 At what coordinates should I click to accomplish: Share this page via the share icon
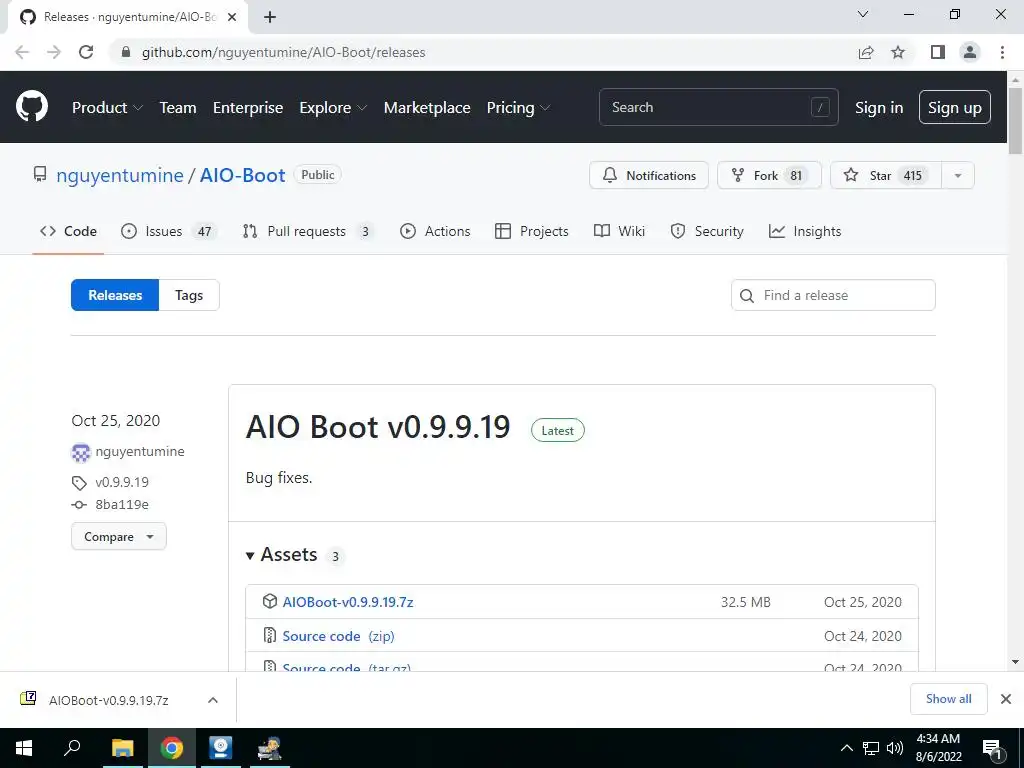(866, 52)
